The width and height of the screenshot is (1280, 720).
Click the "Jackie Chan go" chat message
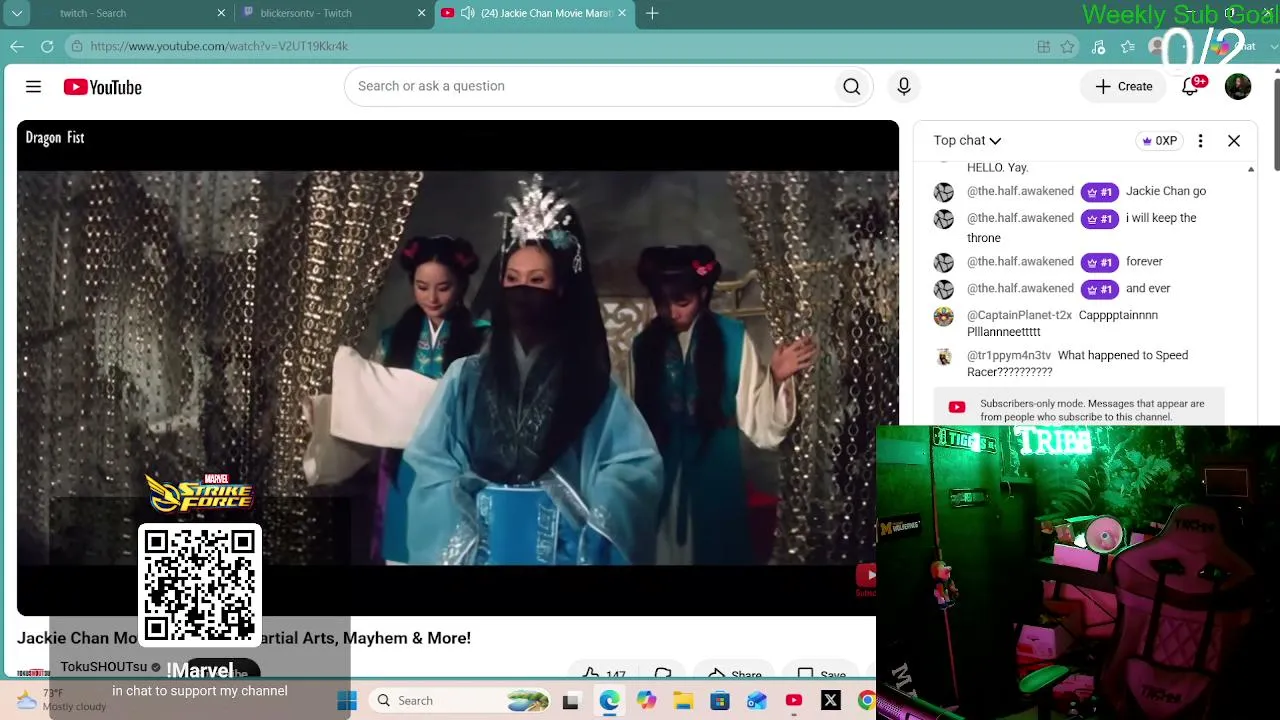click(x=1166, y=191)
